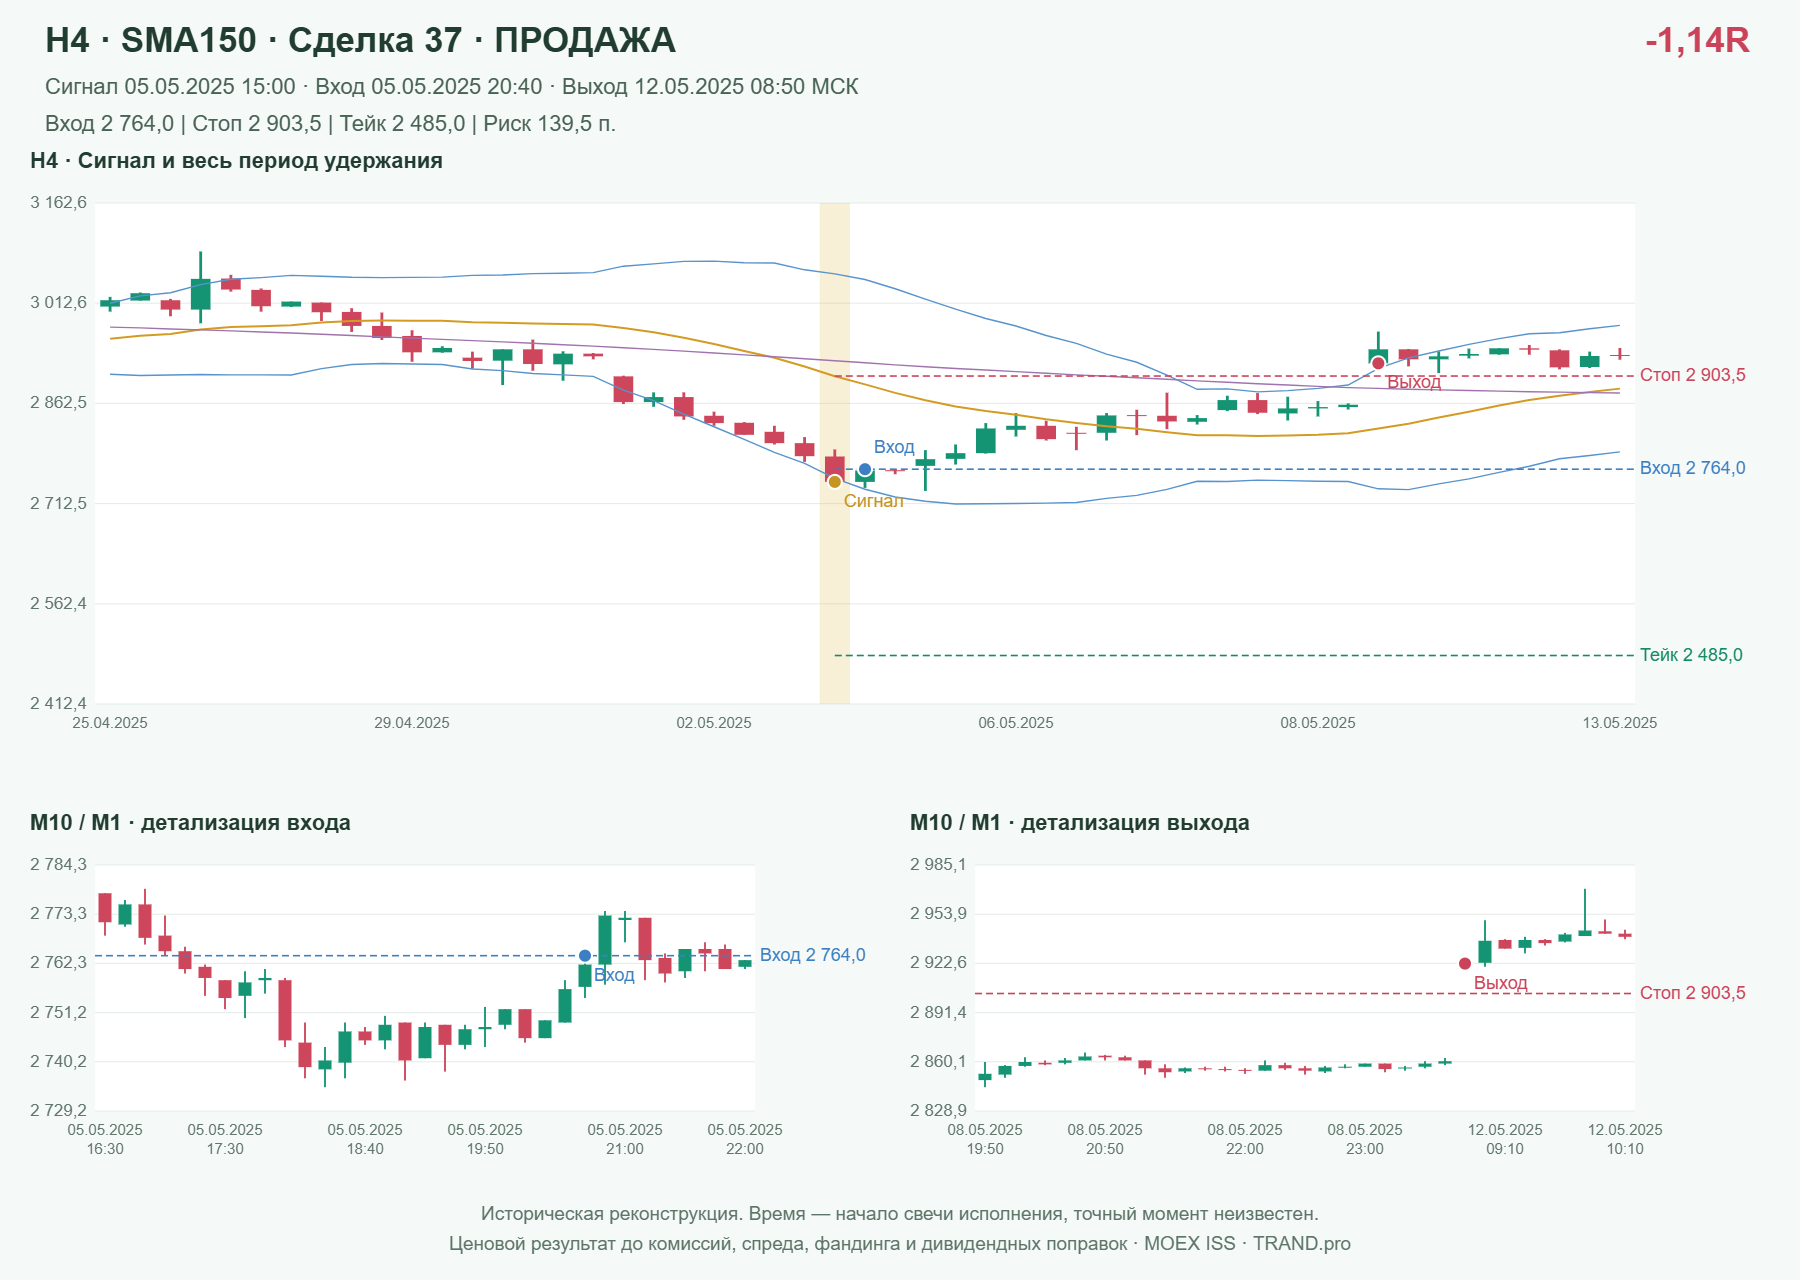
Task: Click the blue entry marker dot on H4 chart
Action: click(865, 469)
